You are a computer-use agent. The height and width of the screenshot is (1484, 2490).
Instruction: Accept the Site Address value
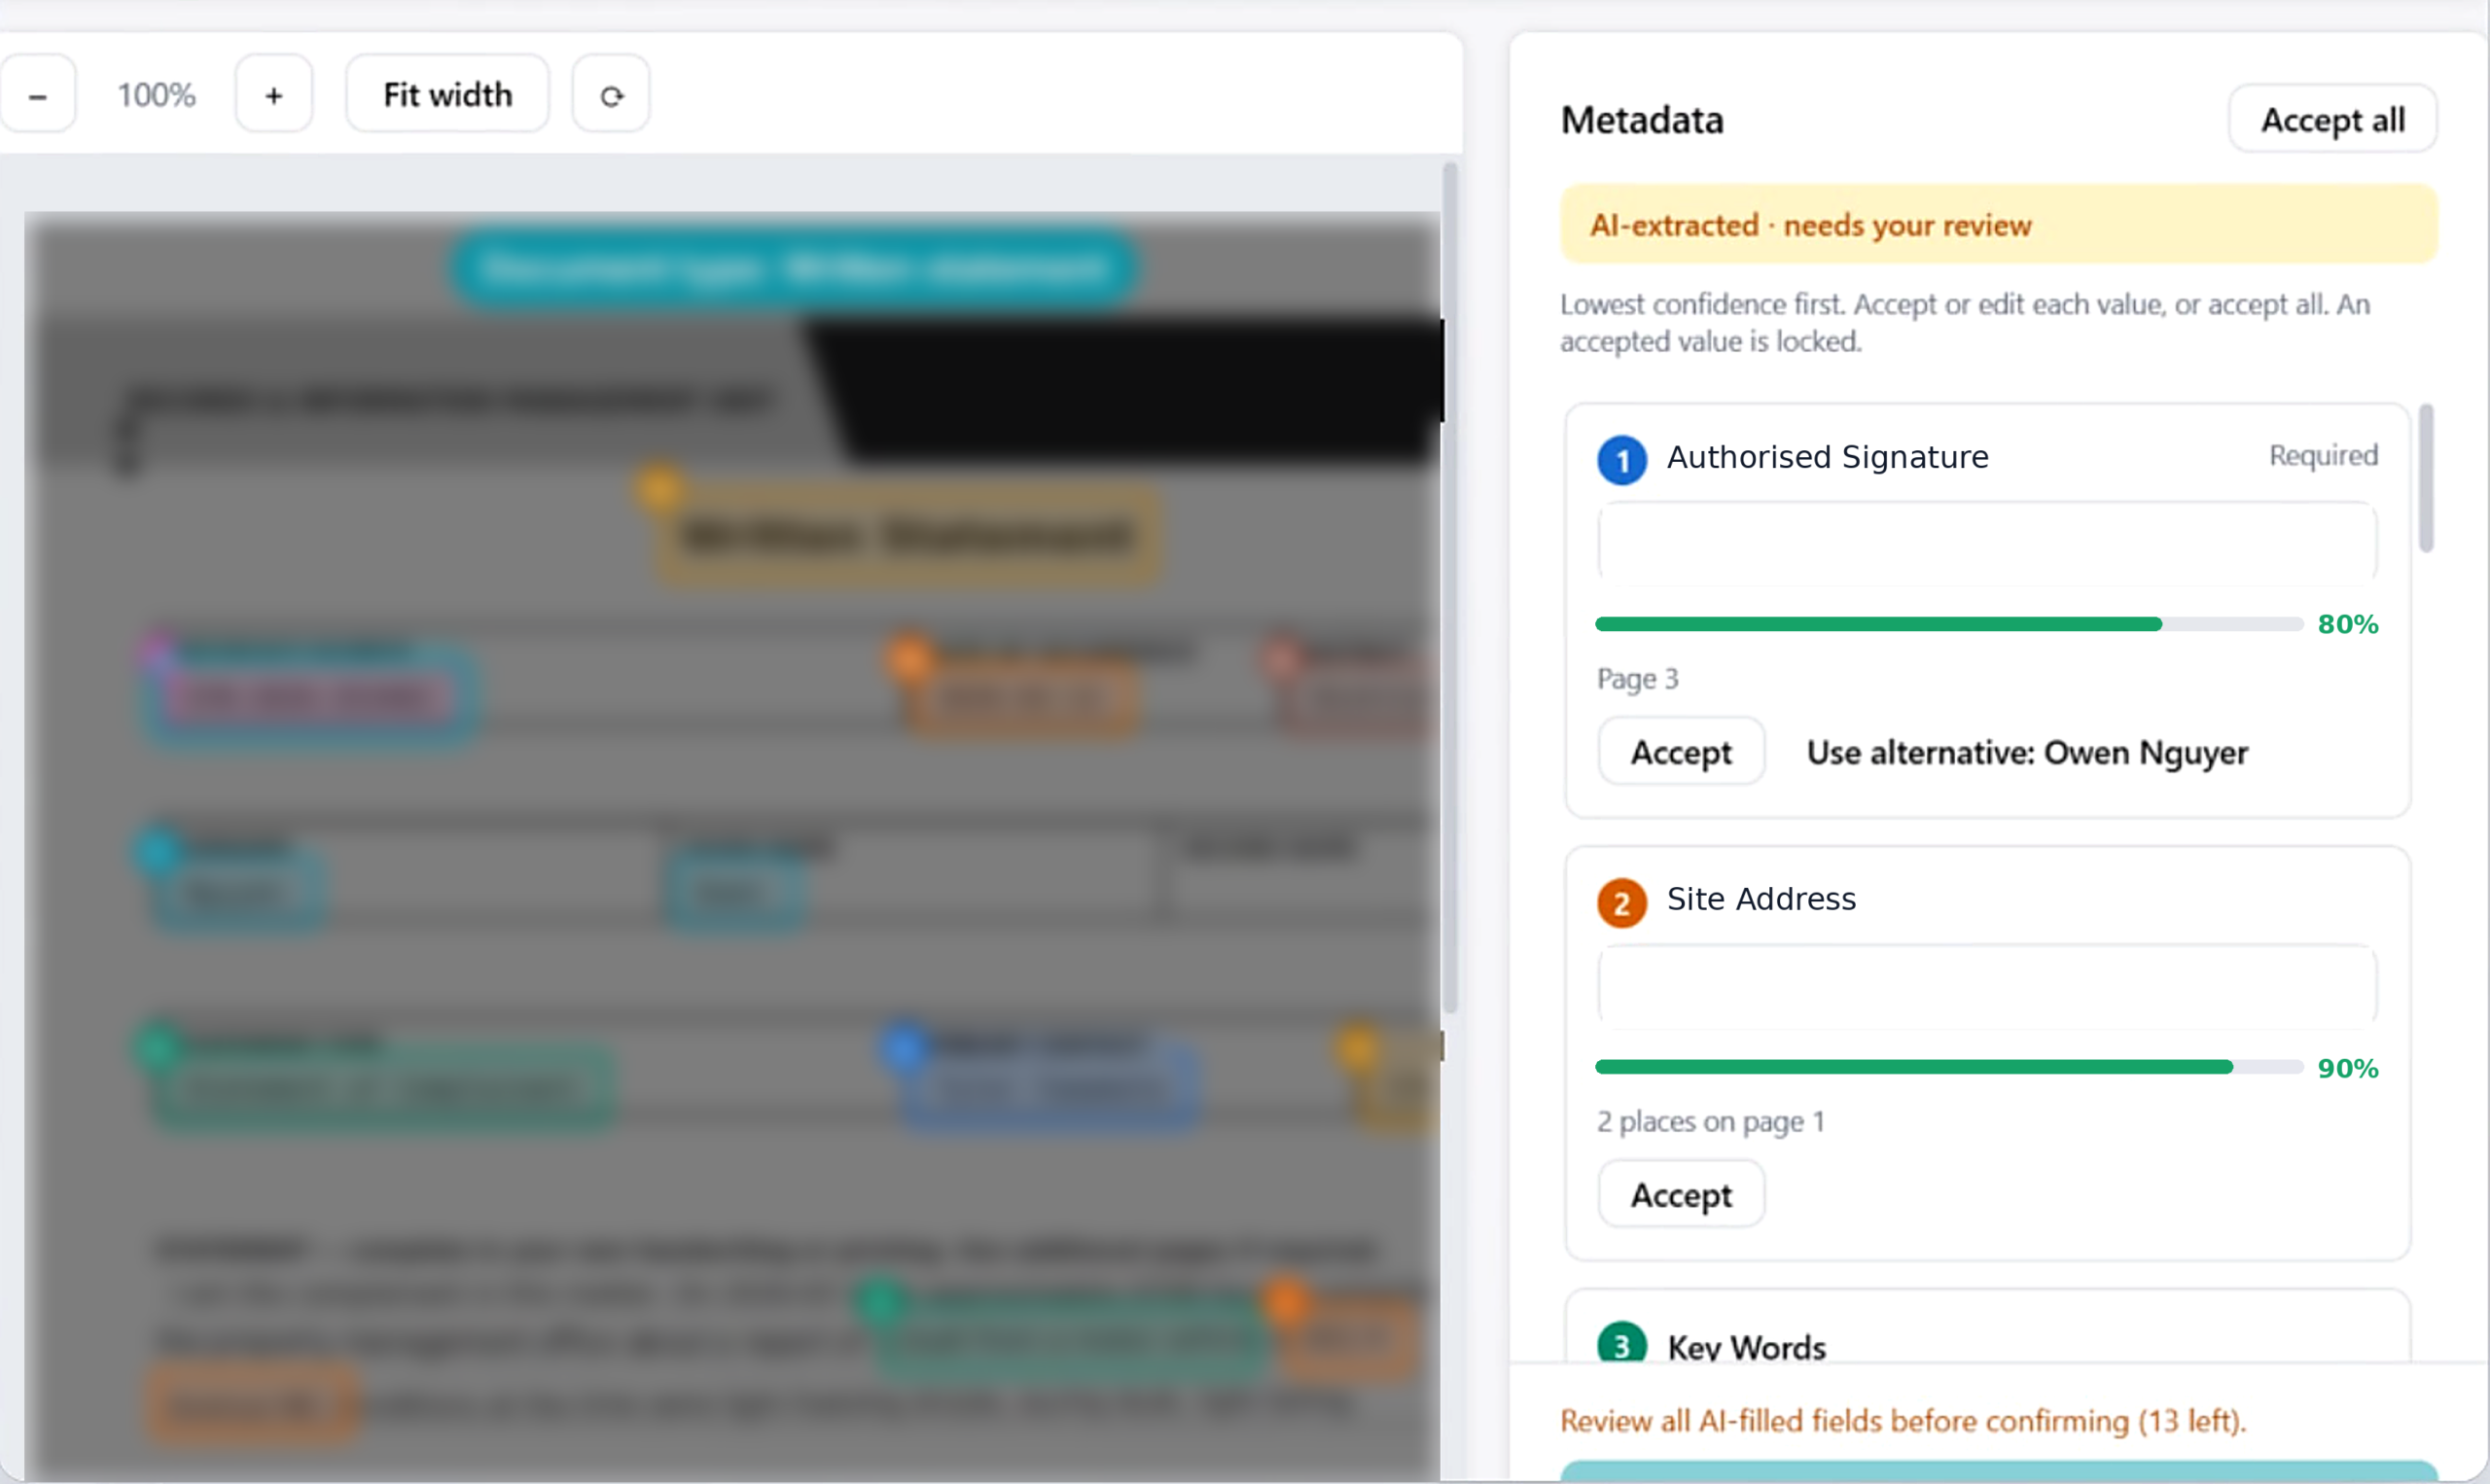pyautogui.click(x=1681, y=1194)
